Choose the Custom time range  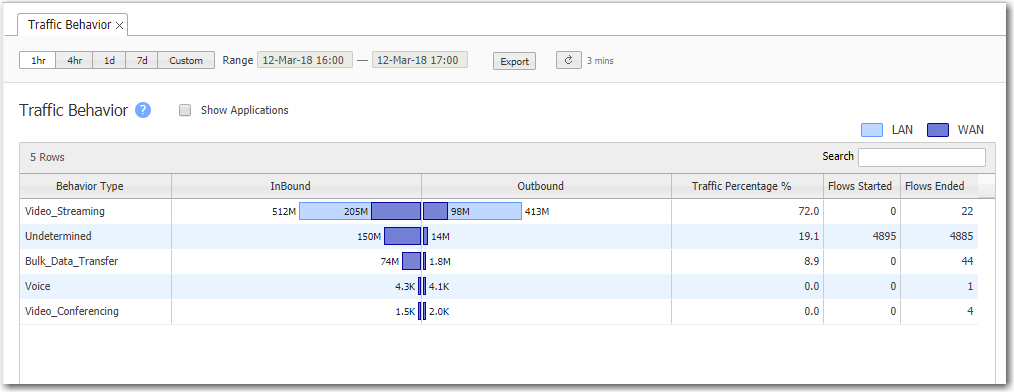(186, 60)
